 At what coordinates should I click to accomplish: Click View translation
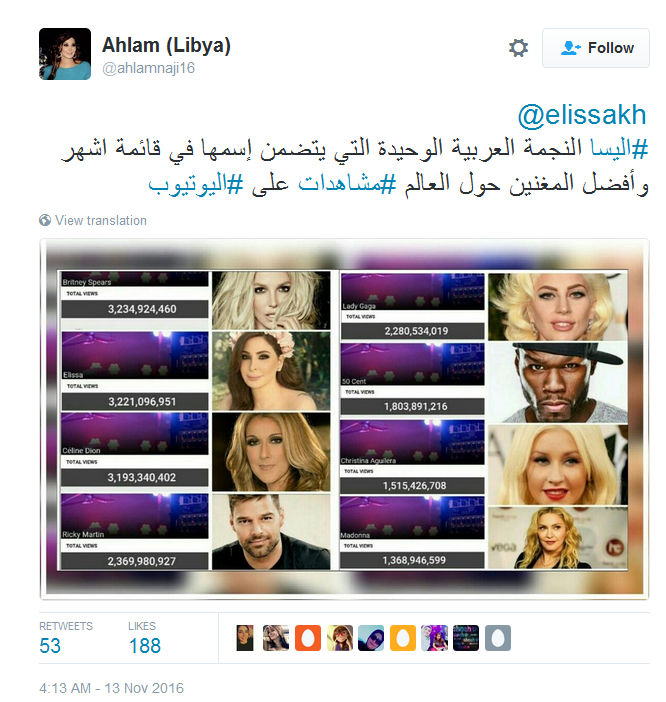(x=101, y=220)
